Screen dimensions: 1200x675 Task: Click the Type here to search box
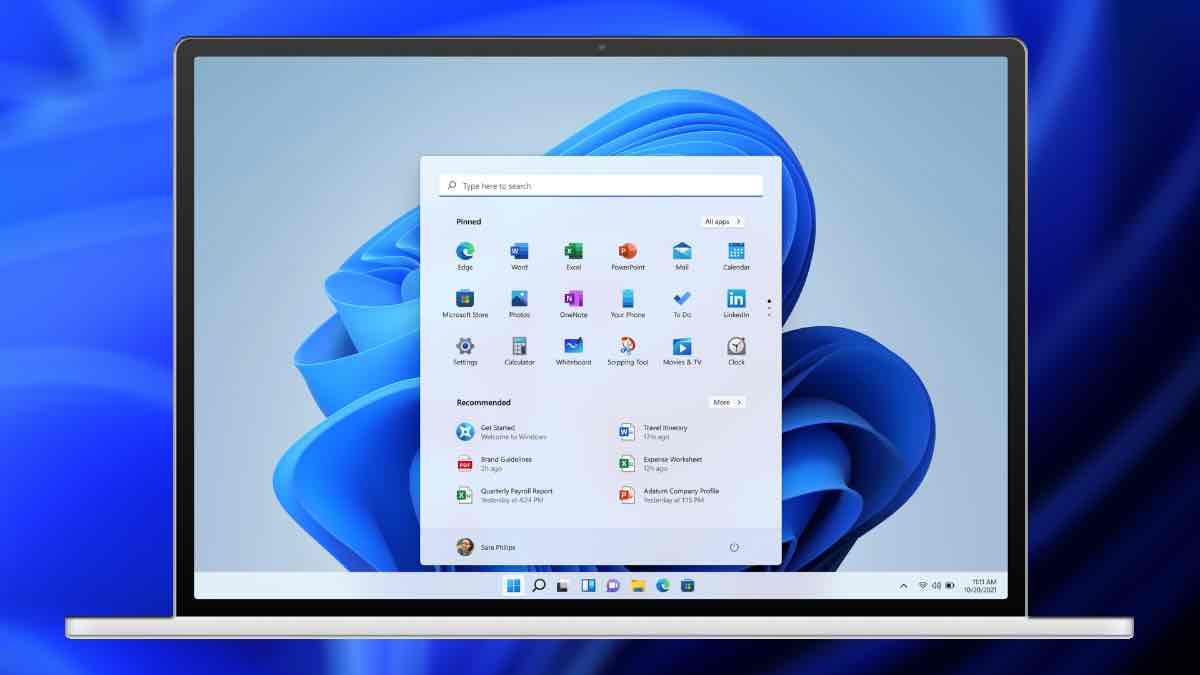[600, 186]
